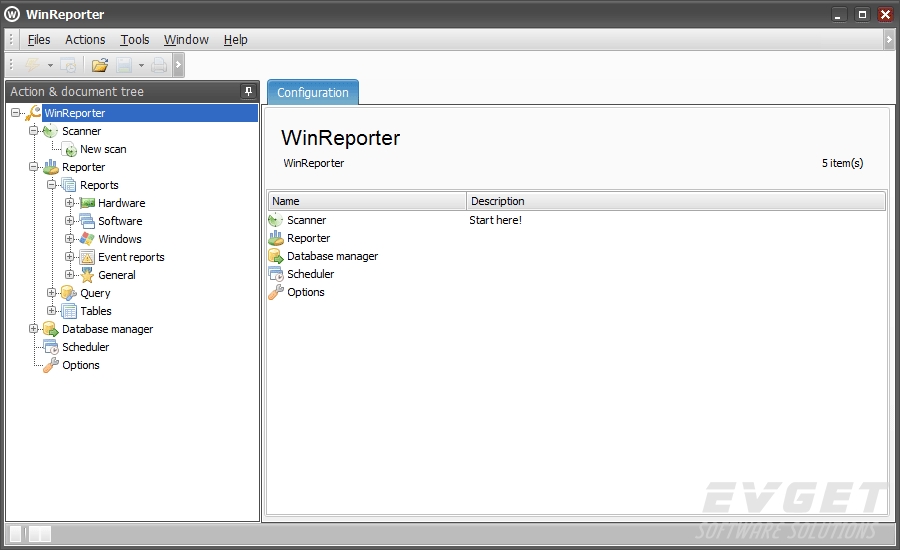Expand the Tables tree node
Screen dimensions: 900x550
point(51,310)
